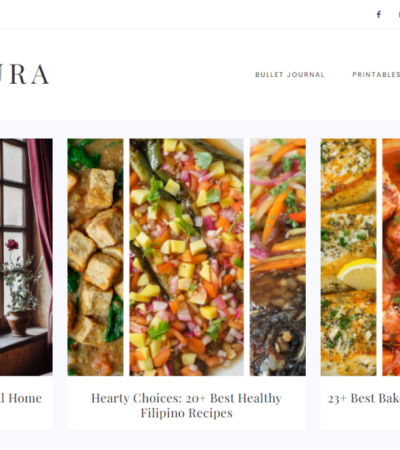Select the grilled fish with carrot strips photo
The height and width of the screenshot is (450, 400).
(278, 257)
